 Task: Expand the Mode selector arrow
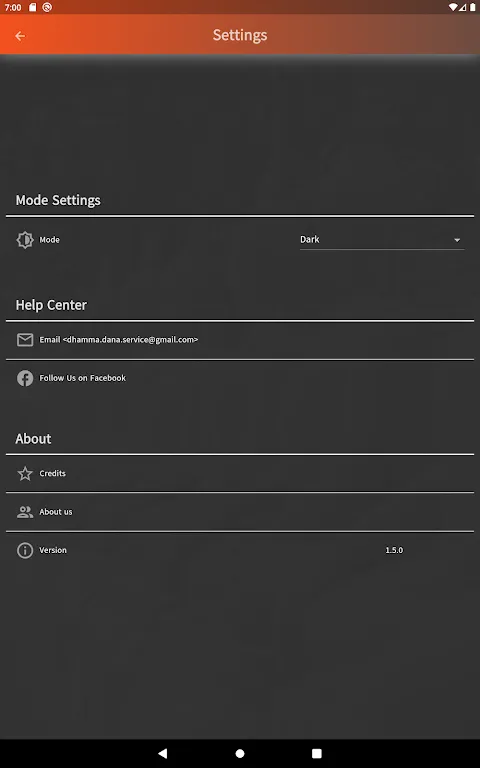tap(457, 240)
